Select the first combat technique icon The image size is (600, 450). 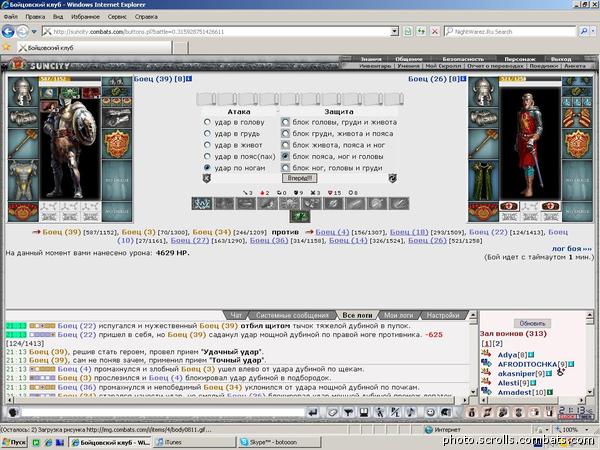click(x=202, y=203)
